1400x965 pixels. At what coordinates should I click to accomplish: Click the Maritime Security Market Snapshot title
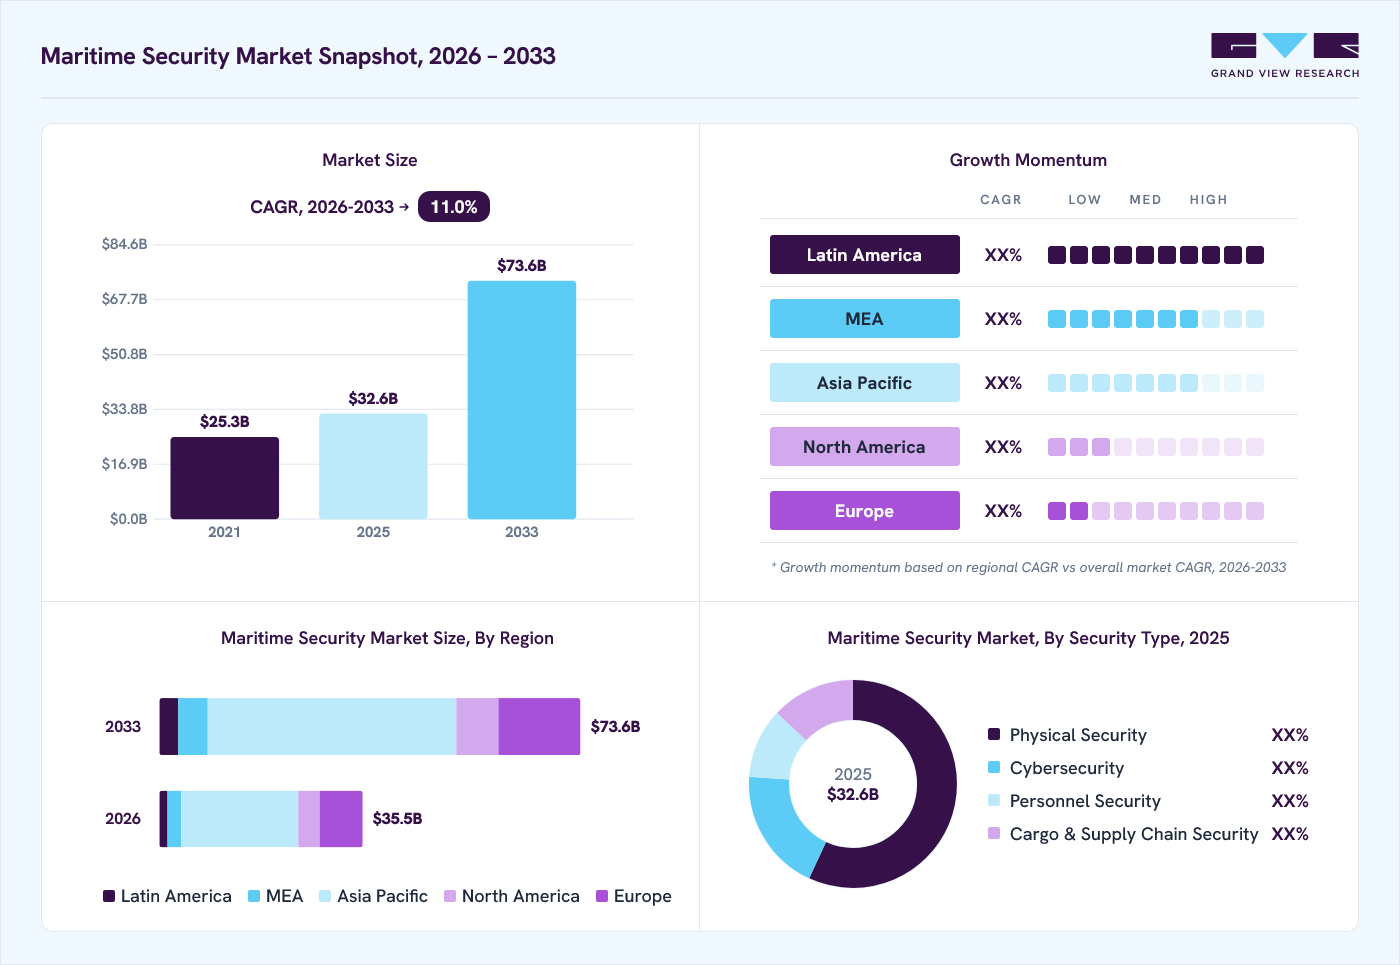[x=298, y=56]
